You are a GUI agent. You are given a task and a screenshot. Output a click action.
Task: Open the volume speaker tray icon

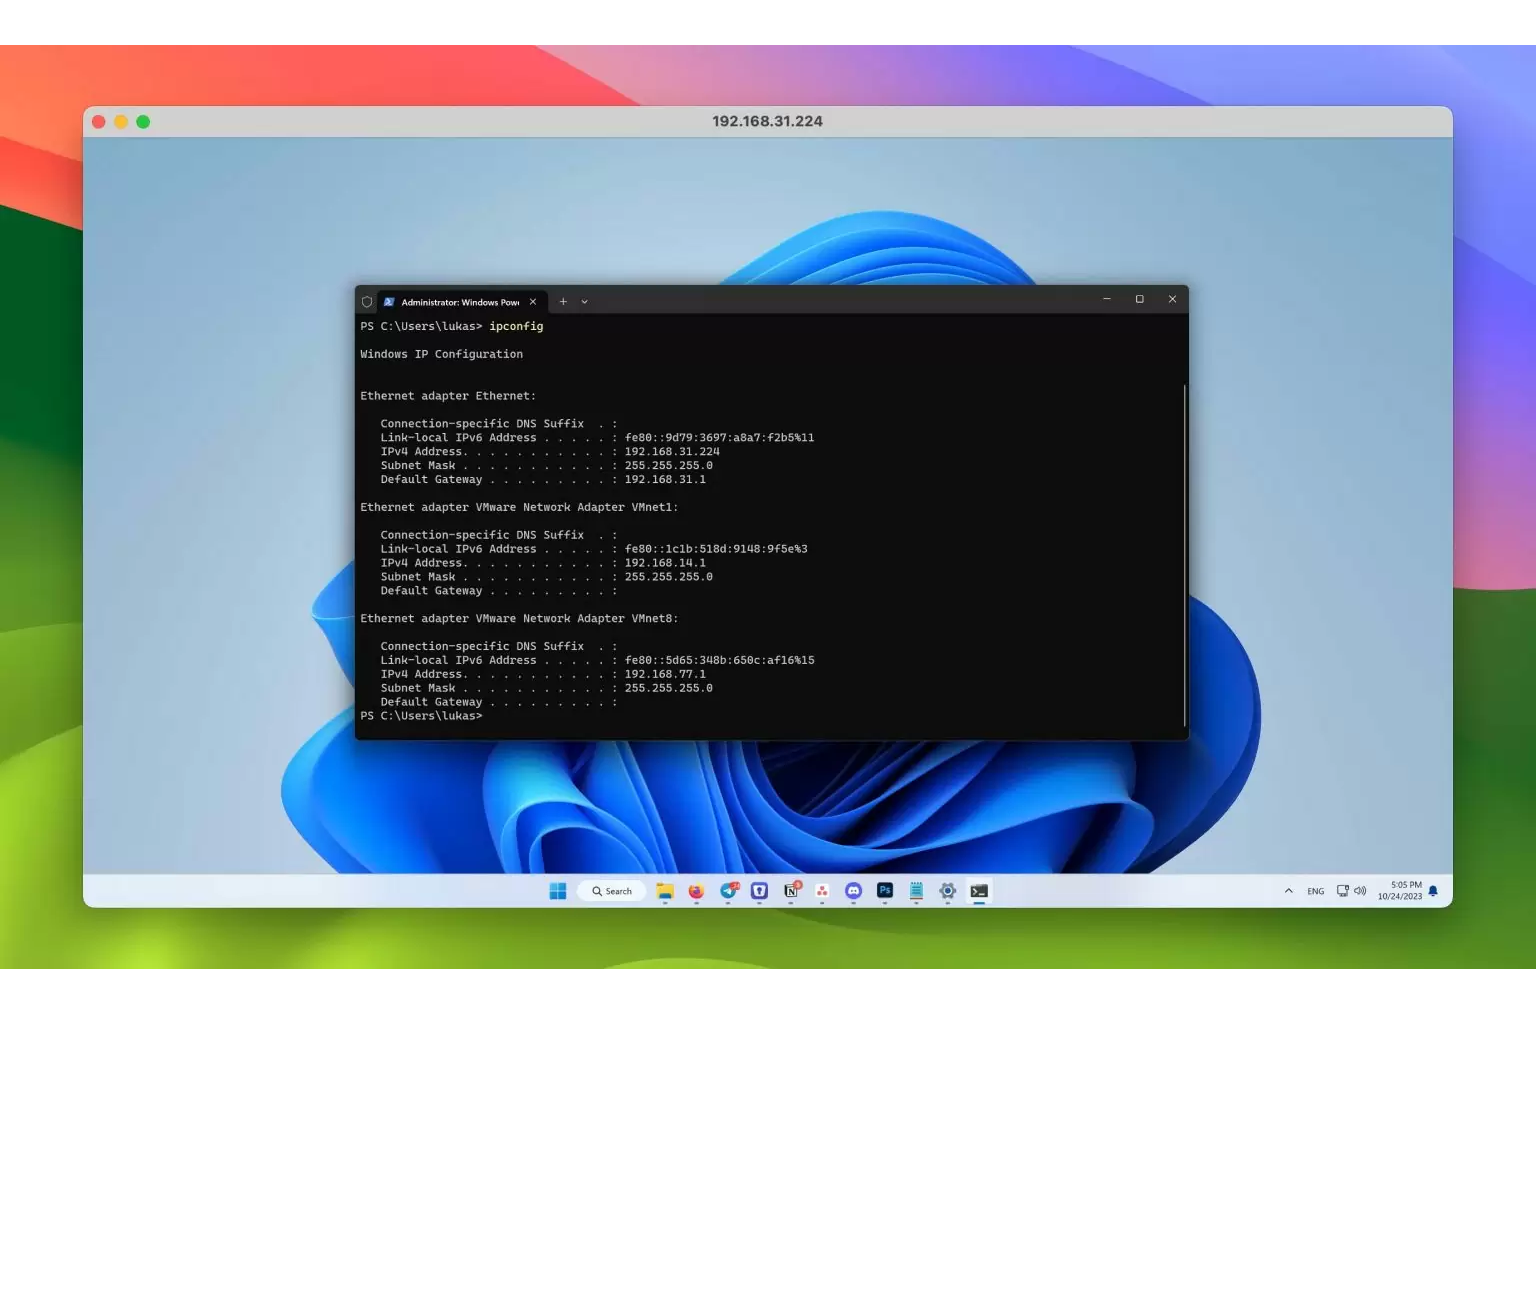pyautogui.click(x=1360, y=891)
